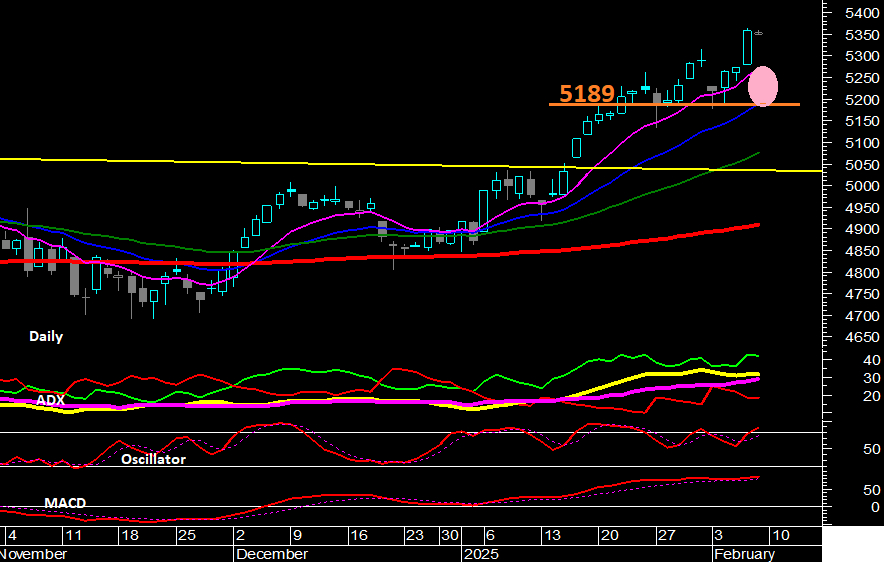The height and width of the screenshot is (562, 884).
Task: Select the Daily timeframe label
Action: (x=46, y=337)
